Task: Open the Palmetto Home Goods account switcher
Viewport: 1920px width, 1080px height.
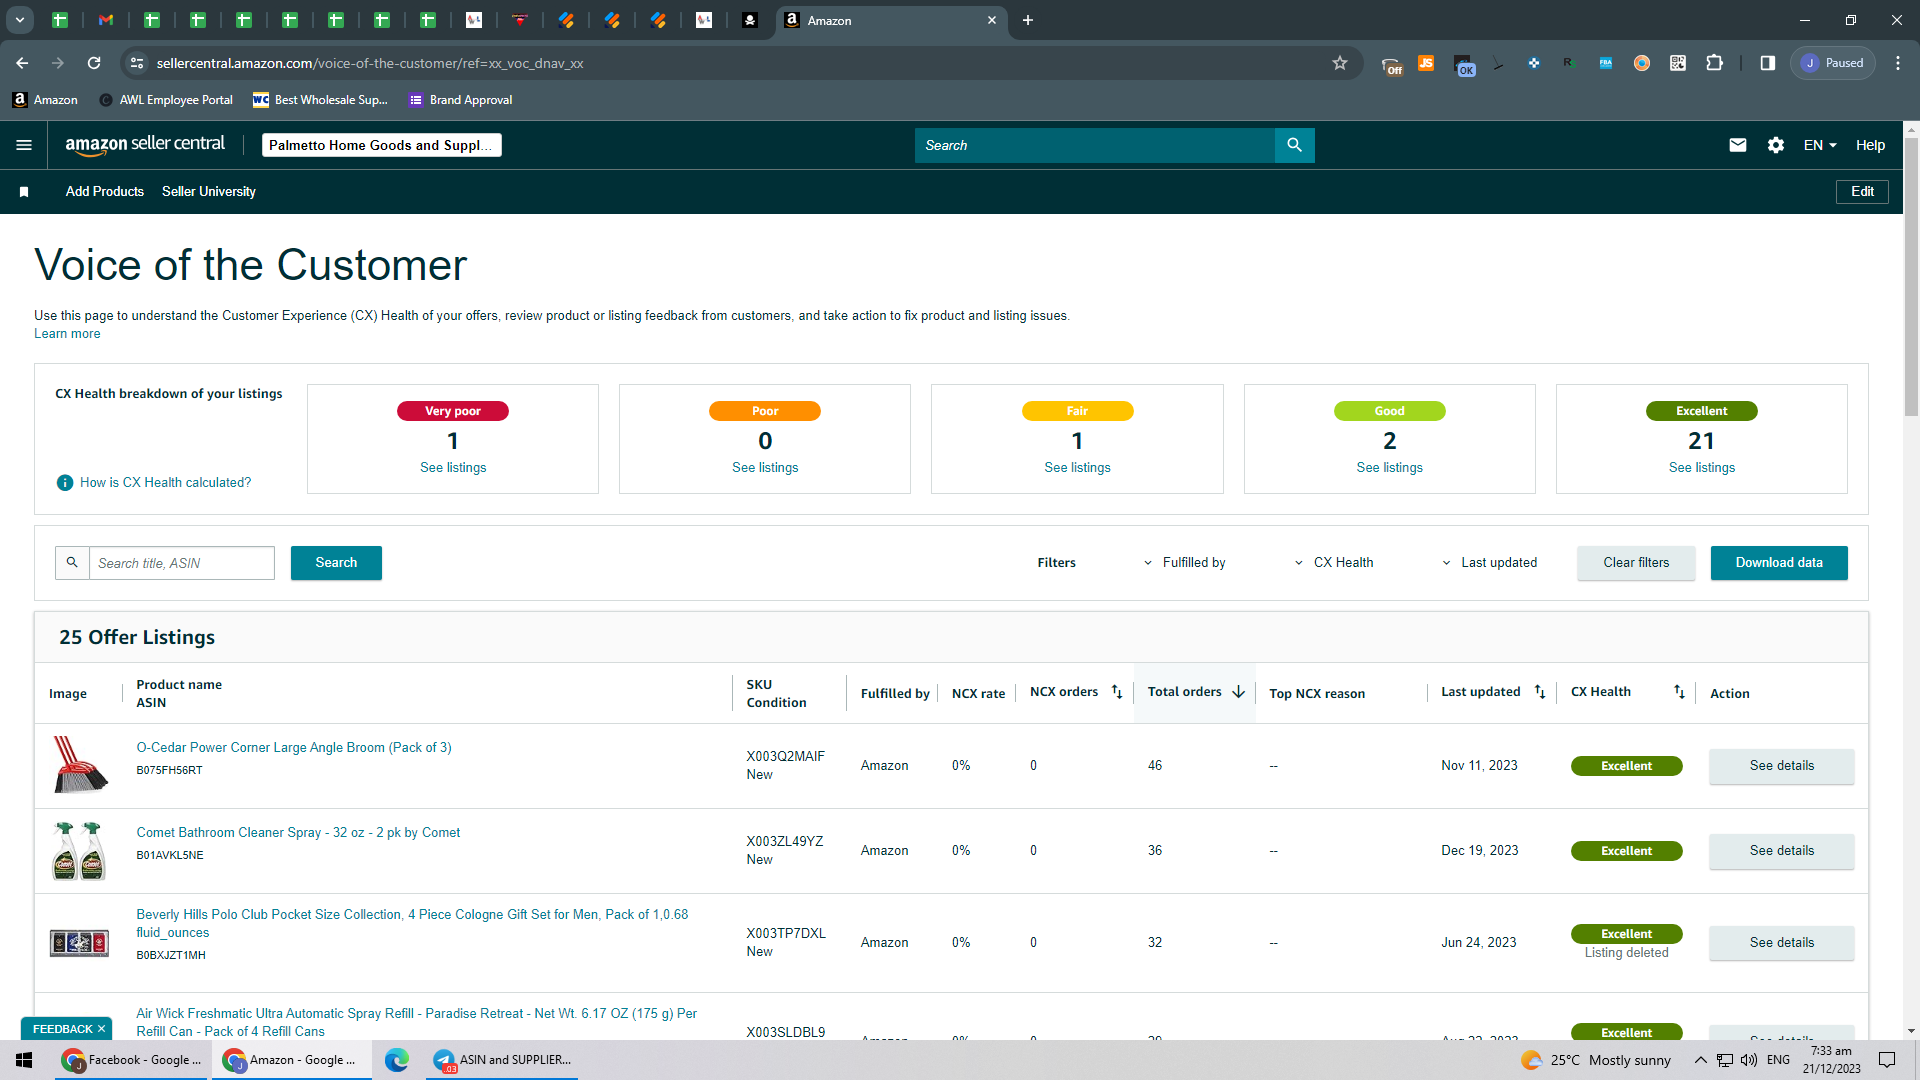Action: 382,145
